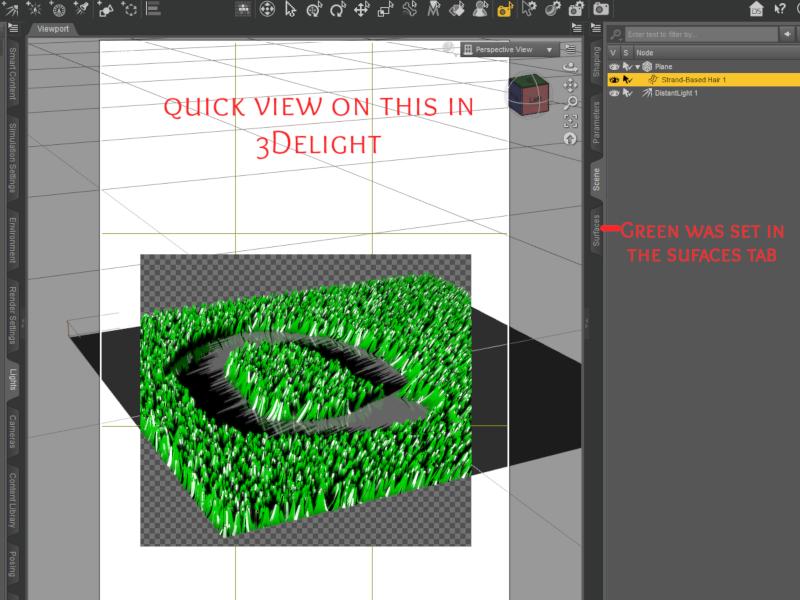Click the arrow button beside filter field
Viewport: 800px width, 600px height.
click(x=787, y=34)
